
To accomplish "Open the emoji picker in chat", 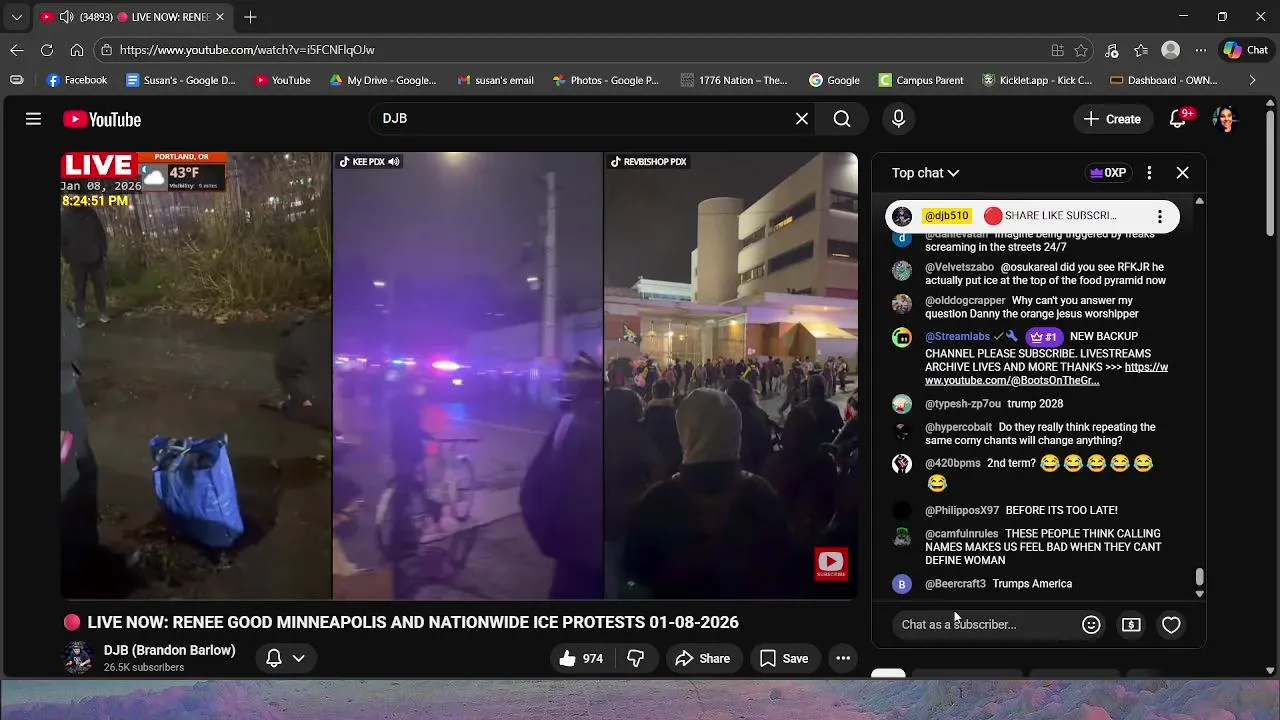I will (x=1091, y=625).
